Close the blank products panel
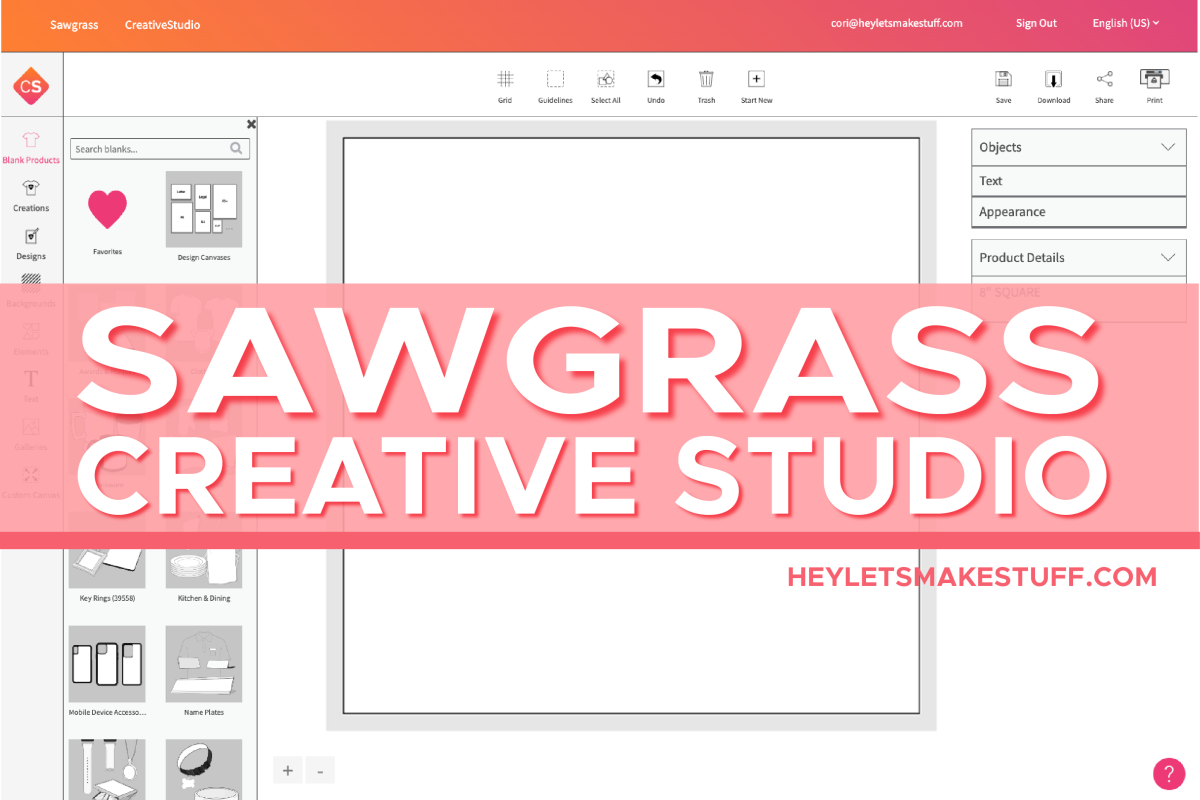This screenshot has width=1200, height=800. point(251,124)
